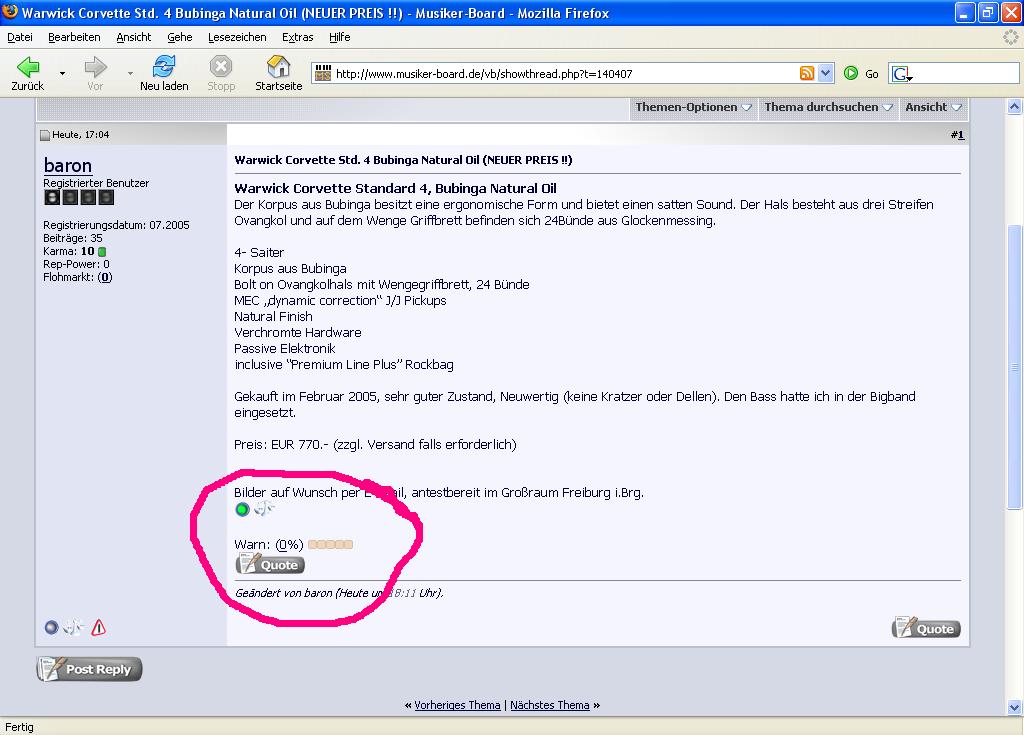This screenshot has height=735, width=1024.
Task: Click the grey offline status dot in the sidebar
Action: (x=51, y=627)
